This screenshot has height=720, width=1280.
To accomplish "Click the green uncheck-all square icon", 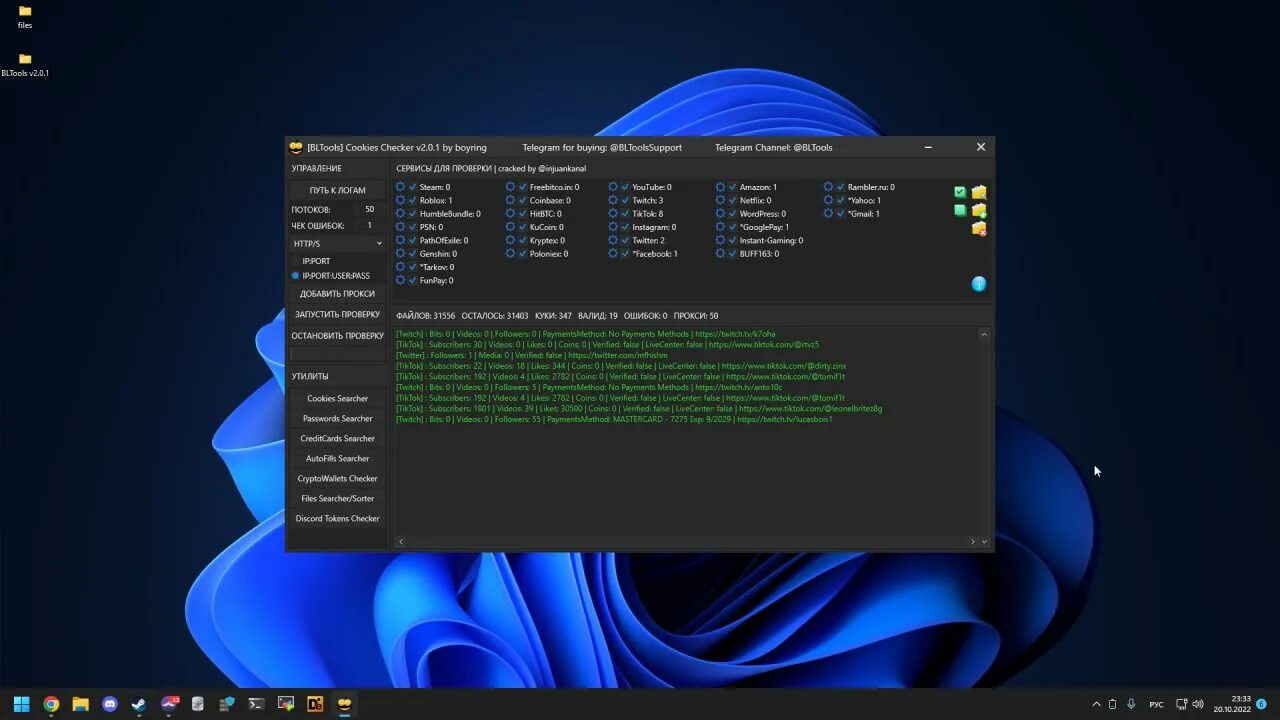I will 960,210.
